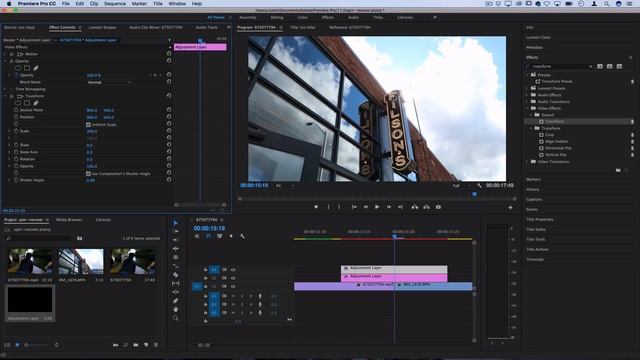Reset the Blend Mode parameter
Image resolution: width=640 pixels, height=360 pixels.
pyautogui.click(x=169, y=82)
